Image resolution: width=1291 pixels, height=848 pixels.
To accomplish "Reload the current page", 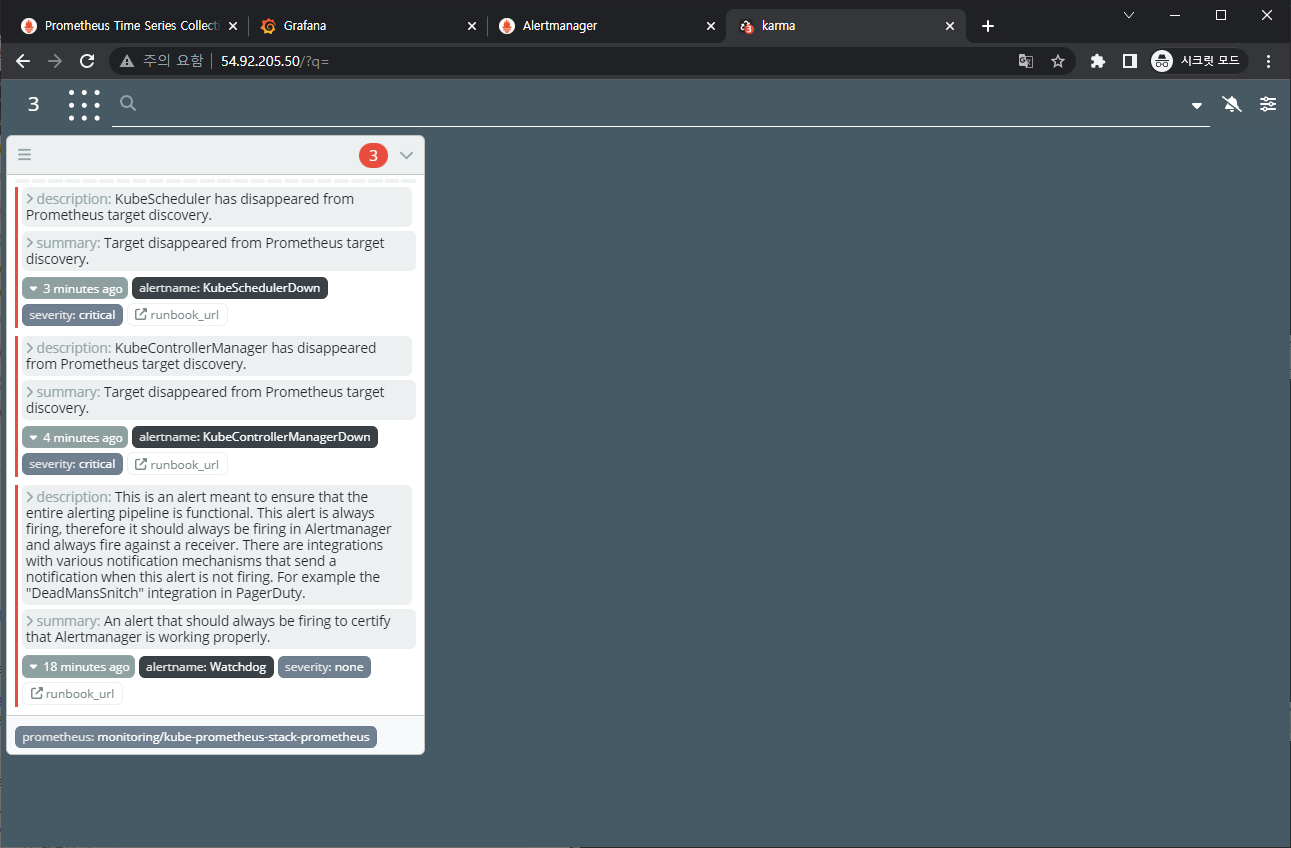I will coord(87,61).
